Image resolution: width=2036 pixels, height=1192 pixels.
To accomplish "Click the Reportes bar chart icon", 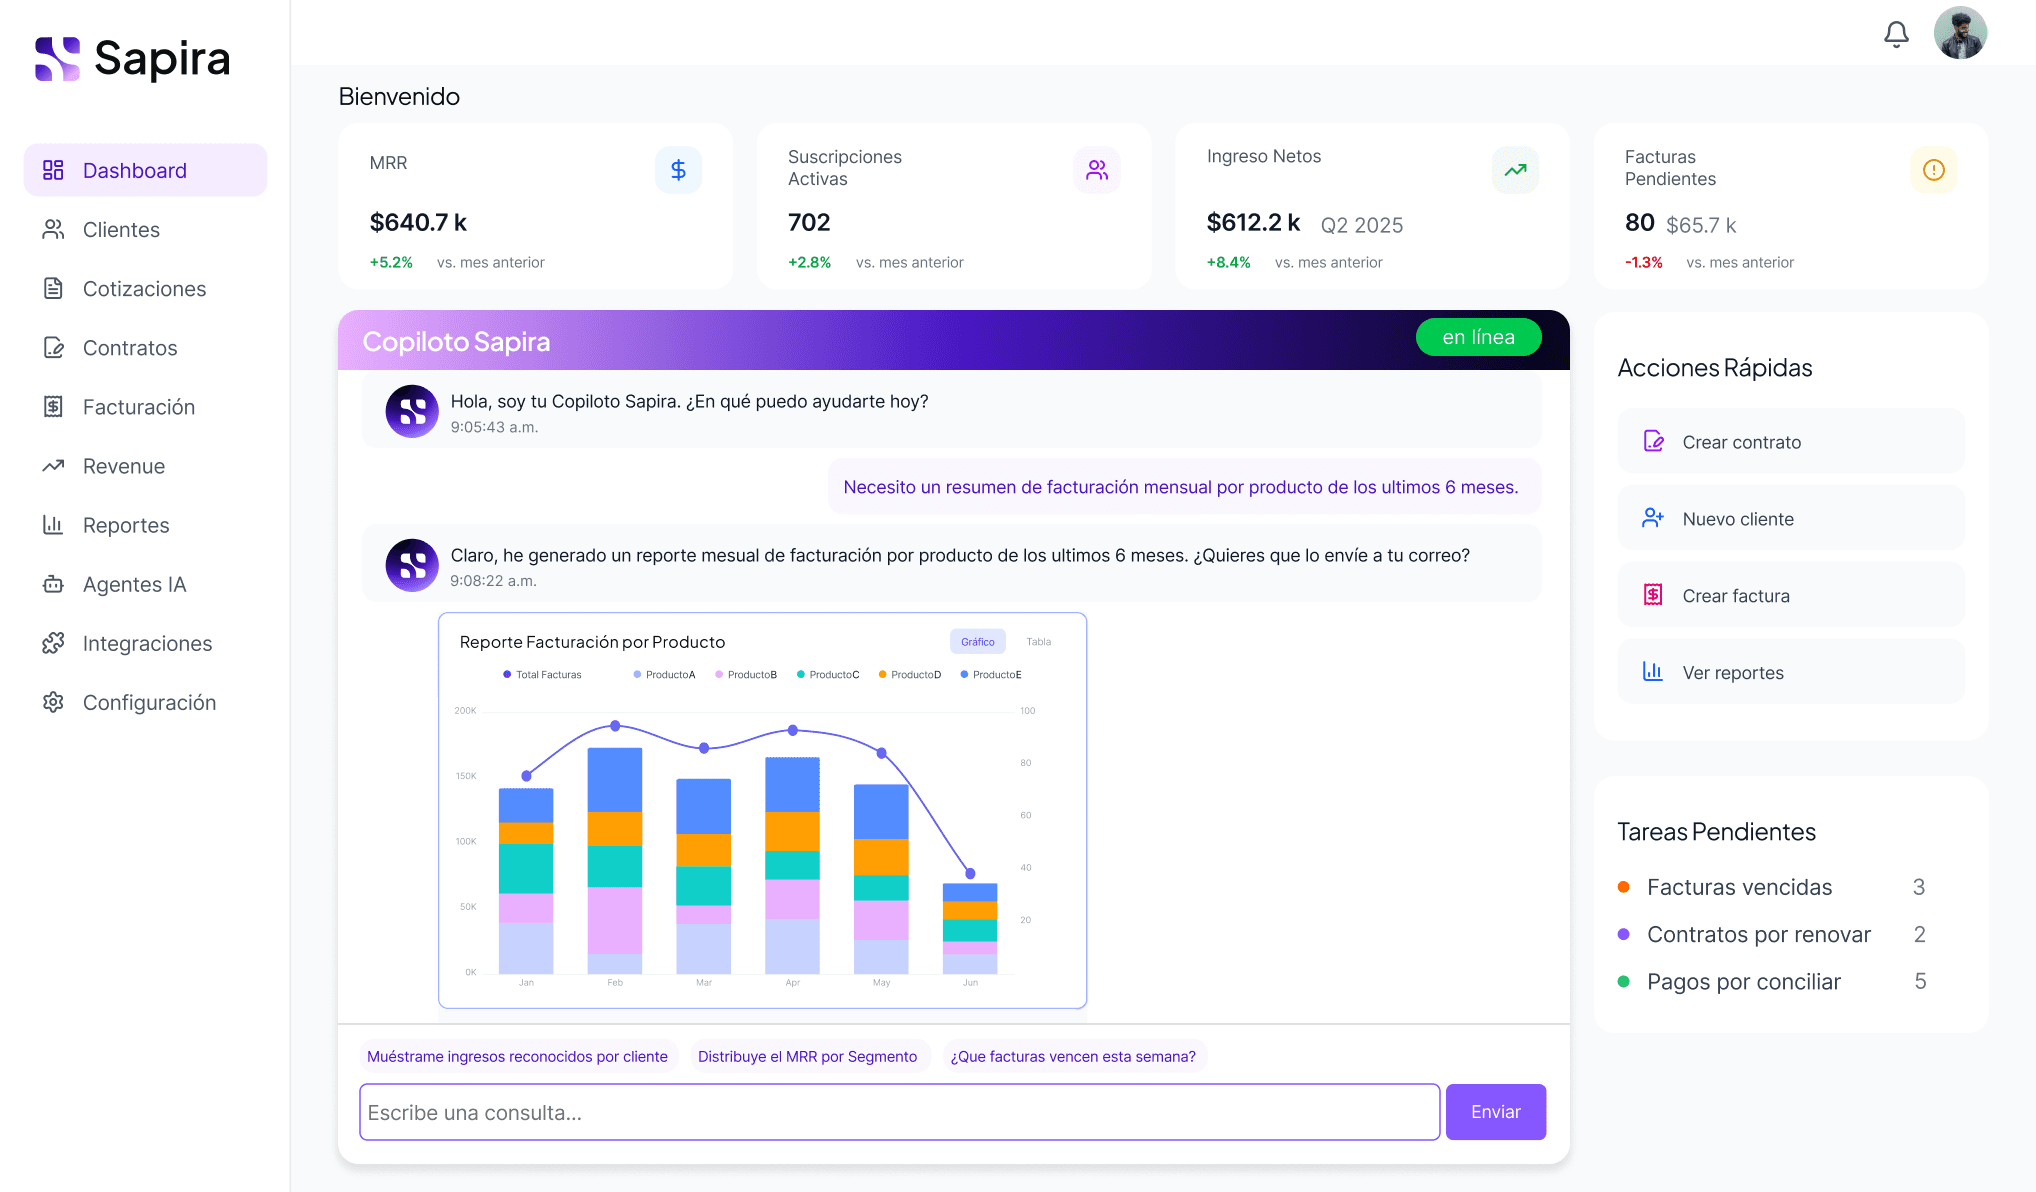I will pyautogui.click(x=53, y=525).
